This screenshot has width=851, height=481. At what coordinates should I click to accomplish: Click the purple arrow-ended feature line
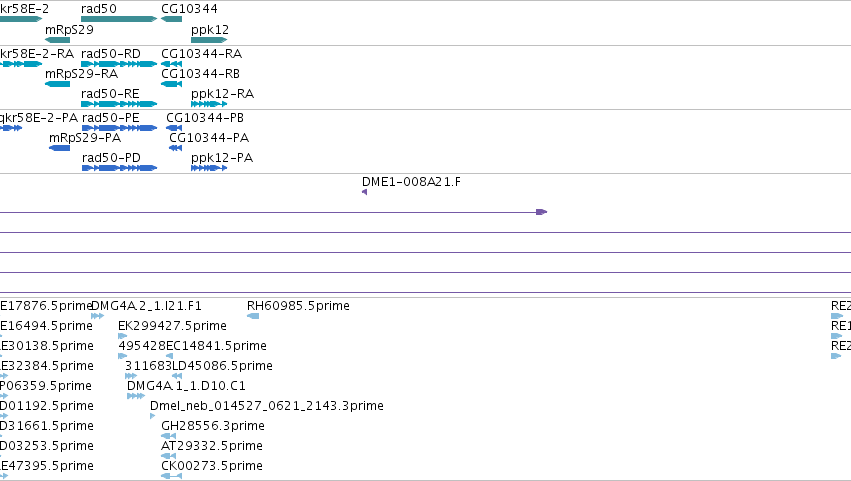(x=274, y=212)
